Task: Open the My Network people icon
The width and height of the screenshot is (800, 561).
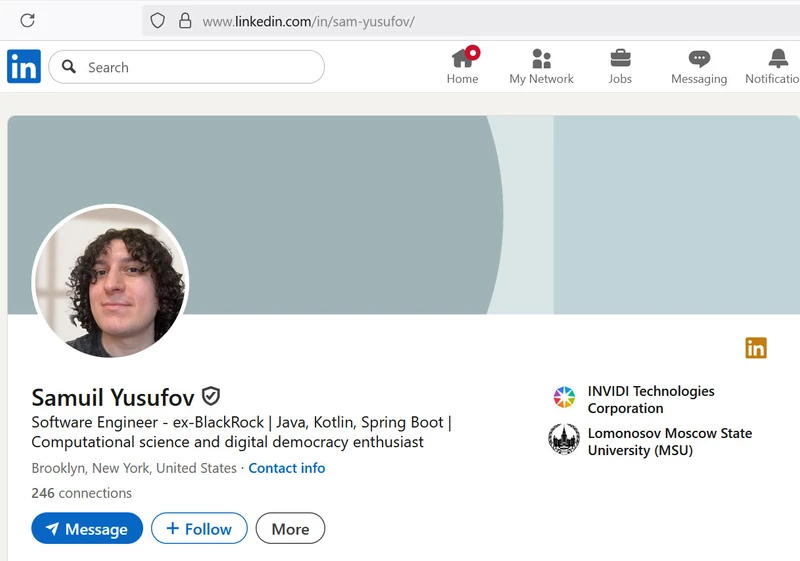Action: [x=541, y=59]
